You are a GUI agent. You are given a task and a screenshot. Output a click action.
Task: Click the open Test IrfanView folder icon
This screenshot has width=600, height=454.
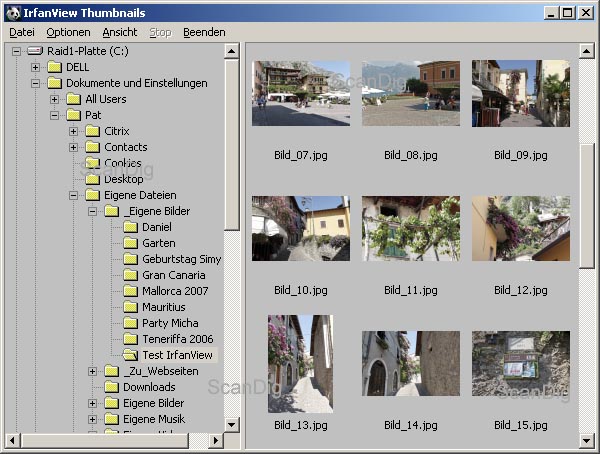click(130, 355)
